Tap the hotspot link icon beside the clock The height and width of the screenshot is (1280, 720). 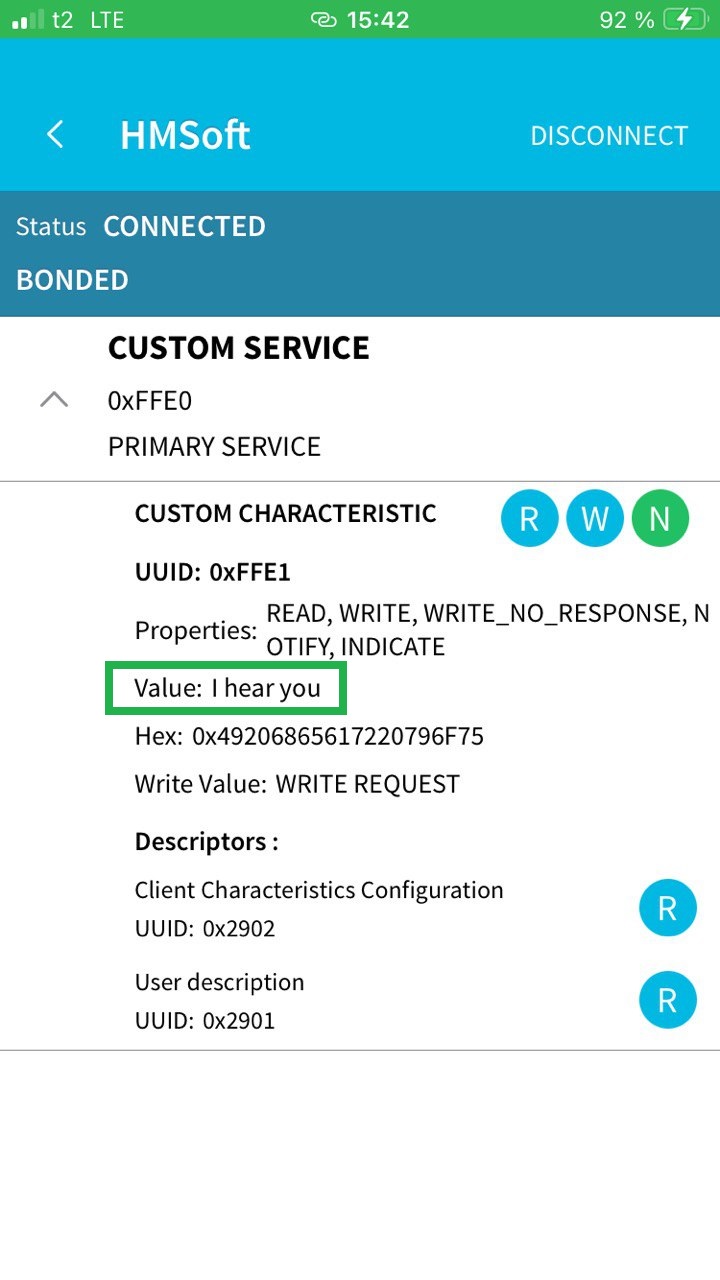pyautogui.click(x=324, y=19)
